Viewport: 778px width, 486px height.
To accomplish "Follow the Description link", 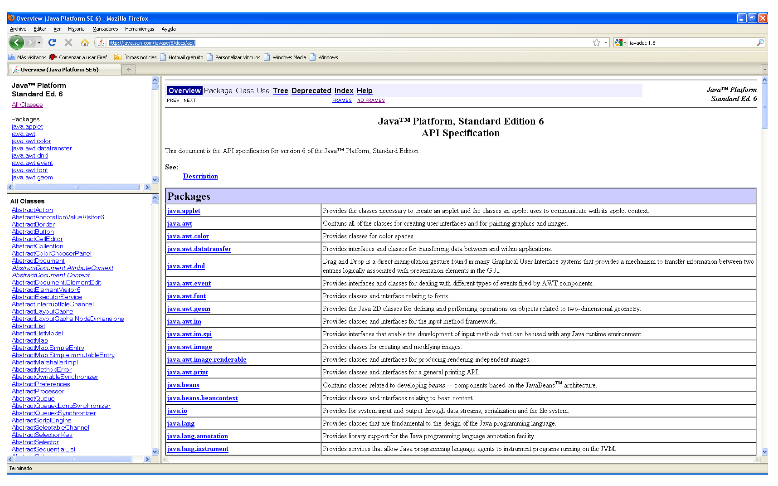I will [x=200, y=175].
